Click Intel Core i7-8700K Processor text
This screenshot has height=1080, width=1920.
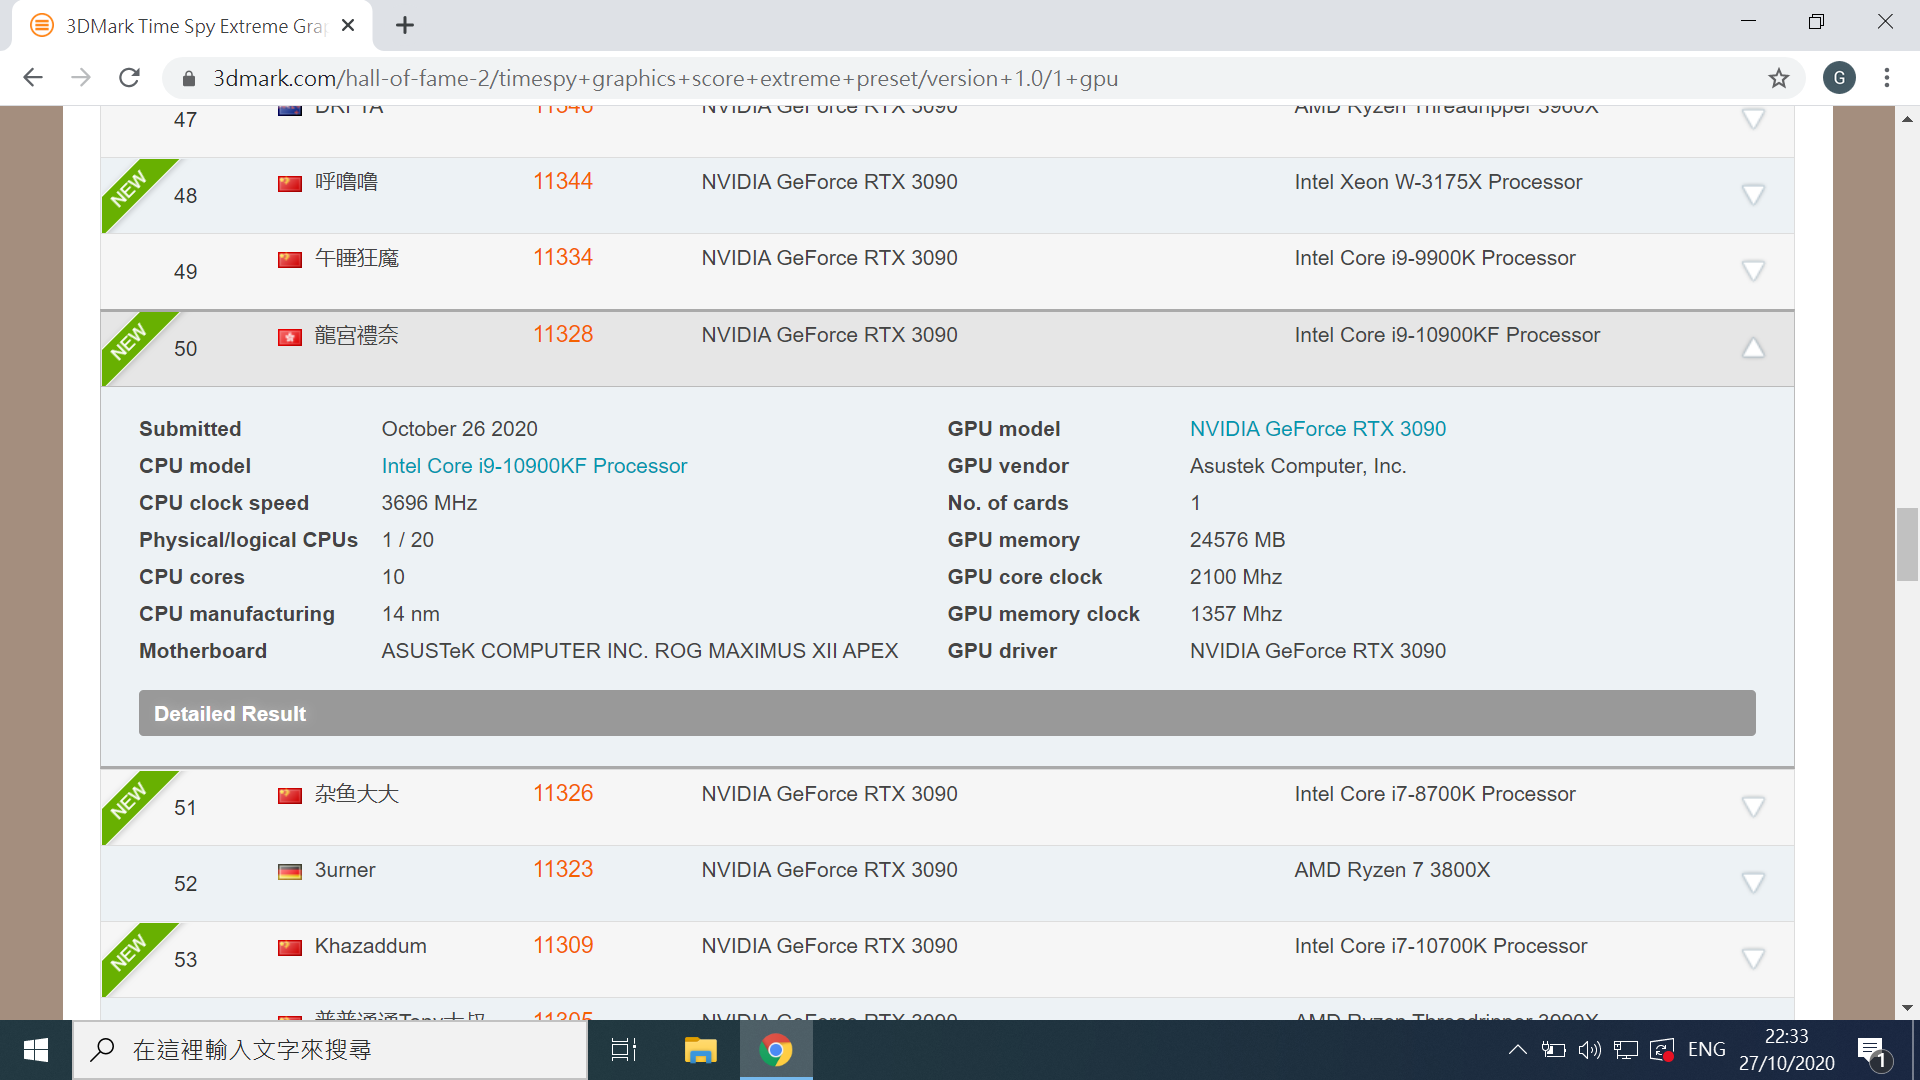coord(1435,794)
